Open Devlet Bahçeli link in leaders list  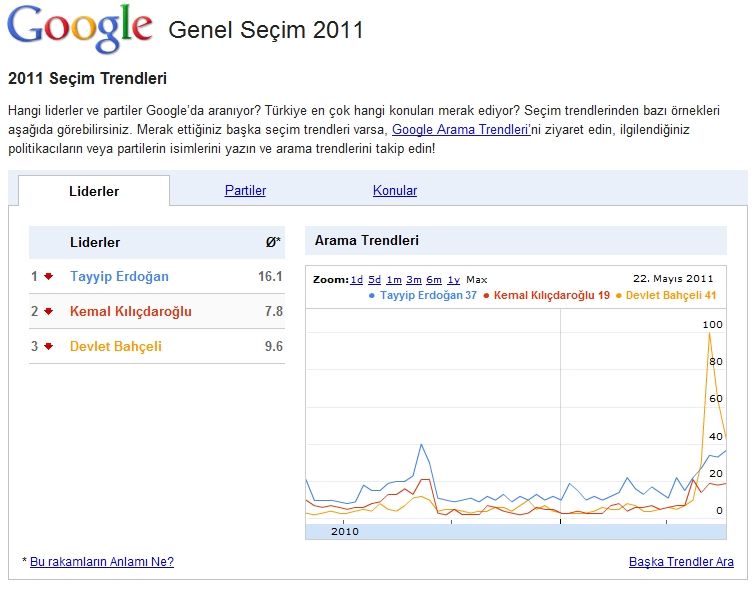(115, 347)
